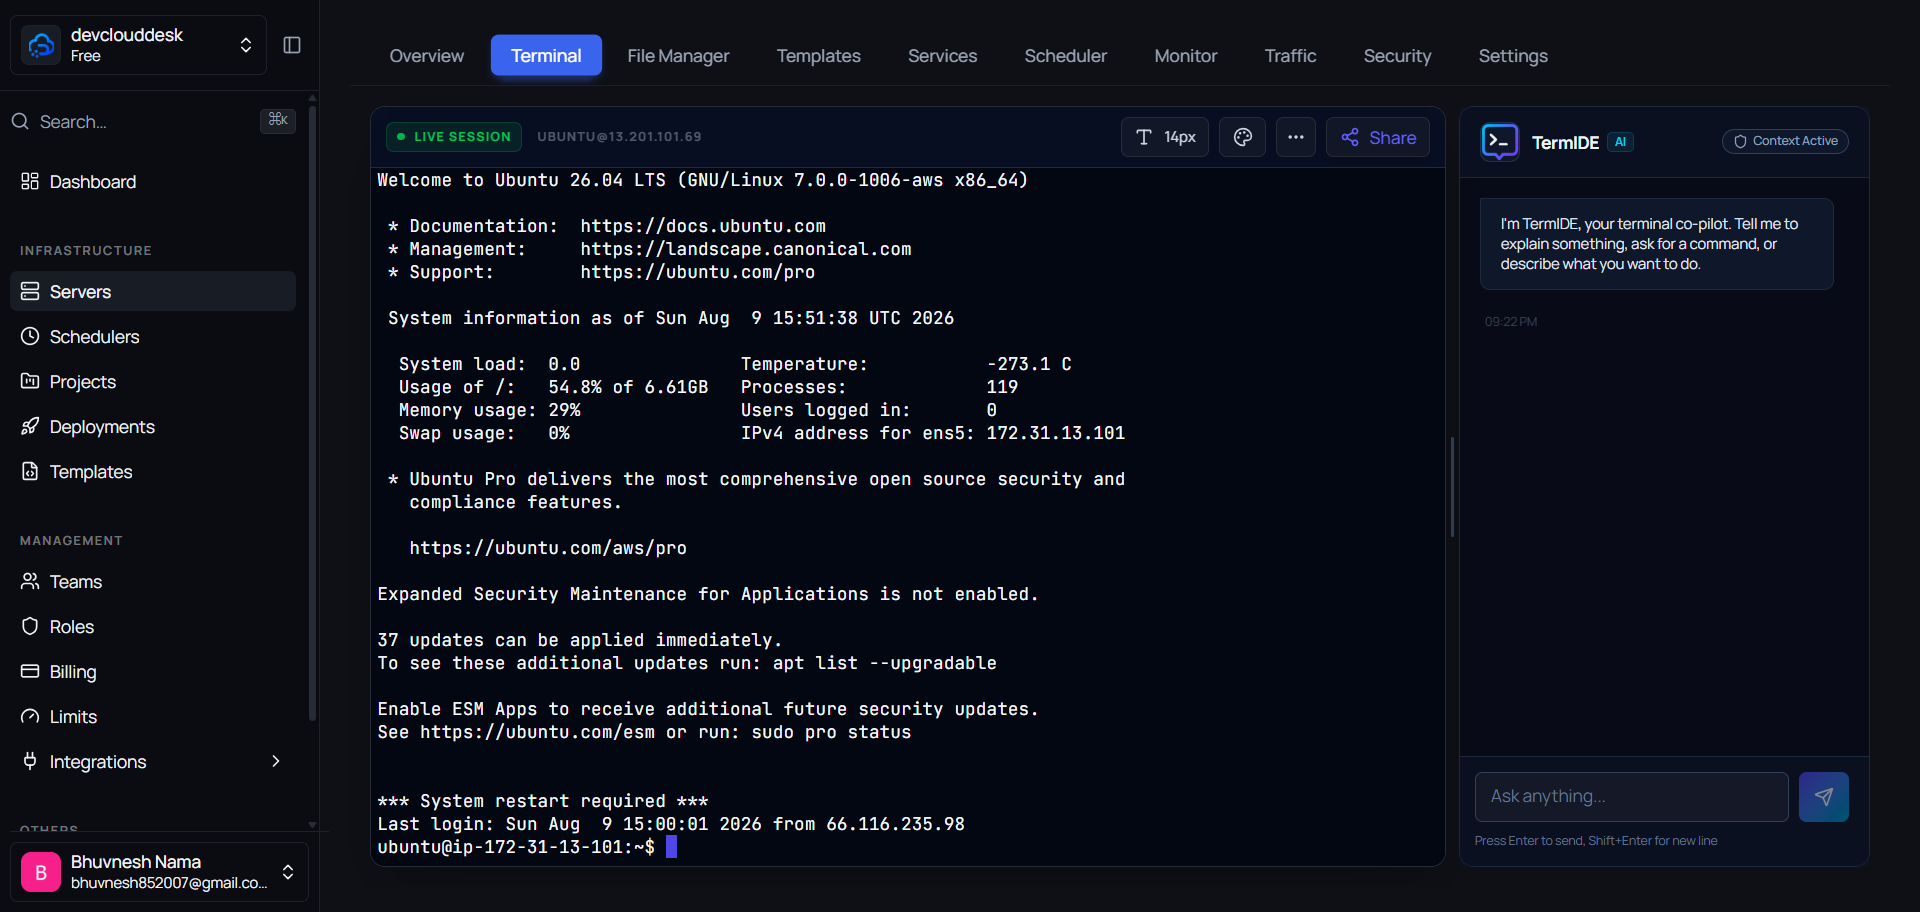Open Billing in the sidebar
1920x912 pixels.
(153, 671)
